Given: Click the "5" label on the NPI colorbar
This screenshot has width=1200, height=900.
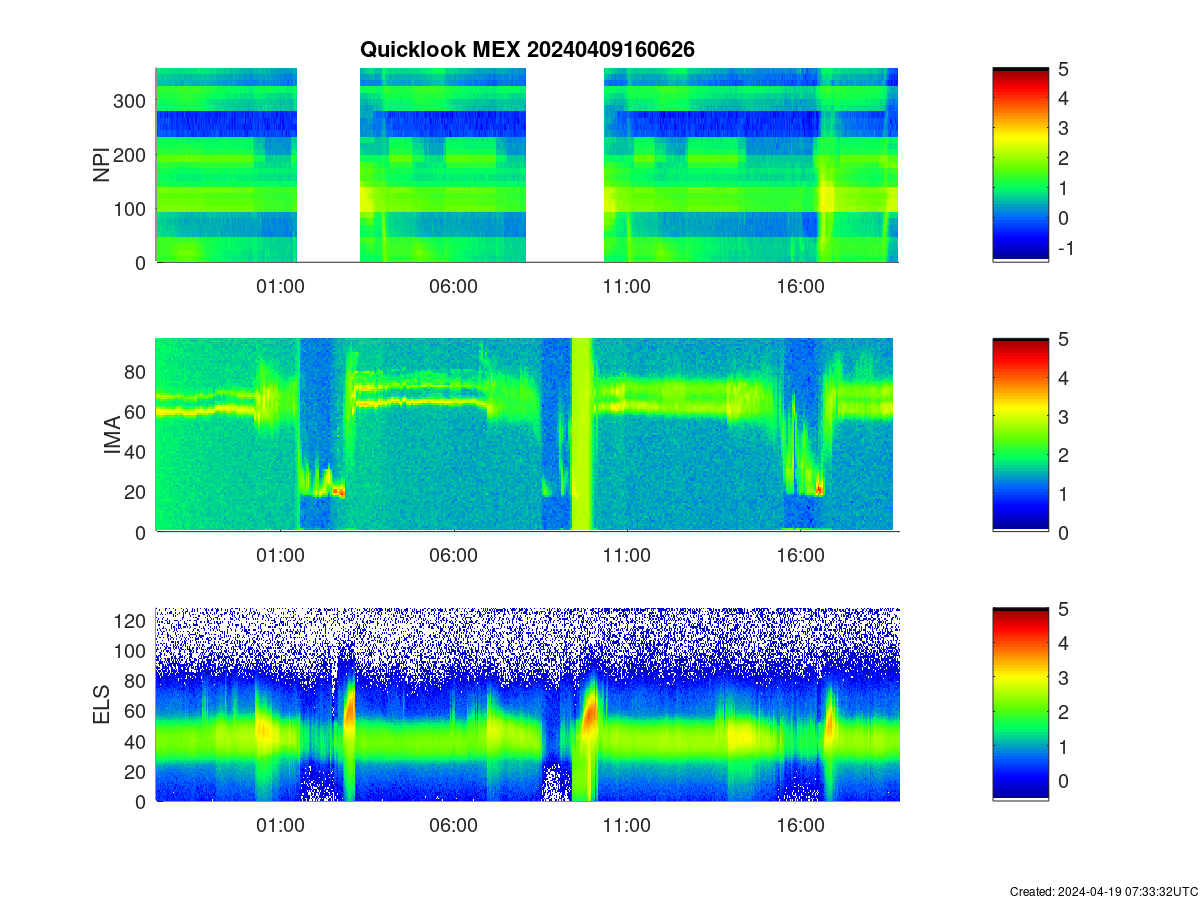Looking at the screenshot, I should [x=1063, y=68].
